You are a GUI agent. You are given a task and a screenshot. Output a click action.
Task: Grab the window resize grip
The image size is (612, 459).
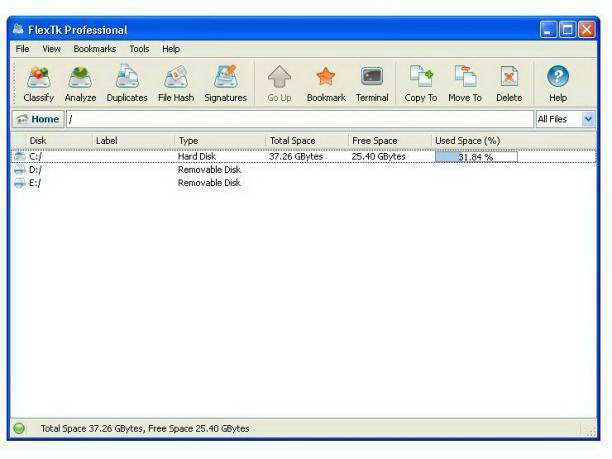click(591, 431)
